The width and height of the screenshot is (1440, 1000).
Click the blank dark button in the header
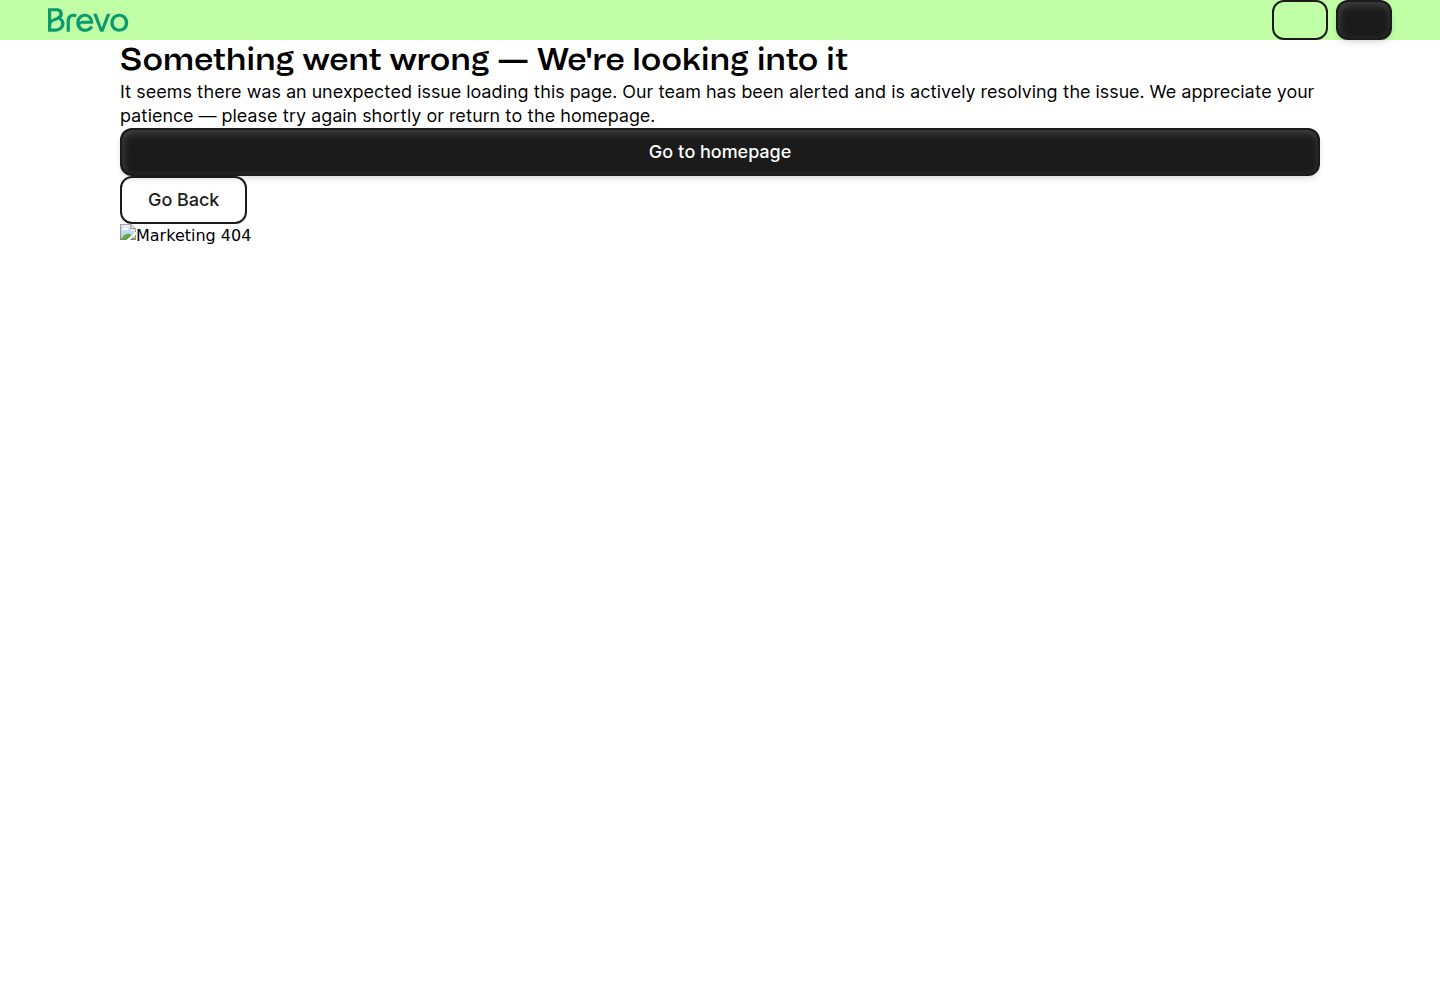1364,20
